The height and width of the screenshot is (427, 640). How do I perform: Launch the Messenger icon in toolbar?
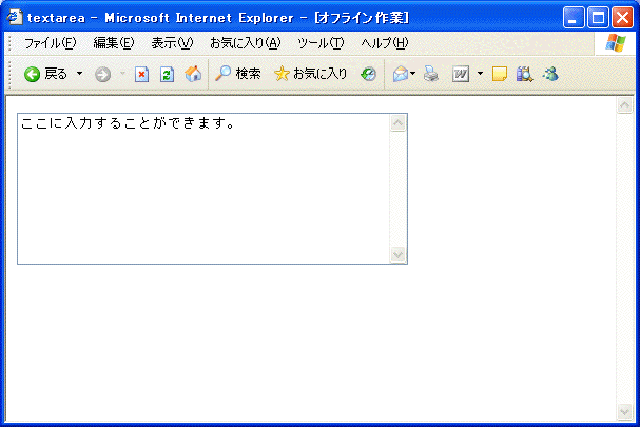pos(550,74)
